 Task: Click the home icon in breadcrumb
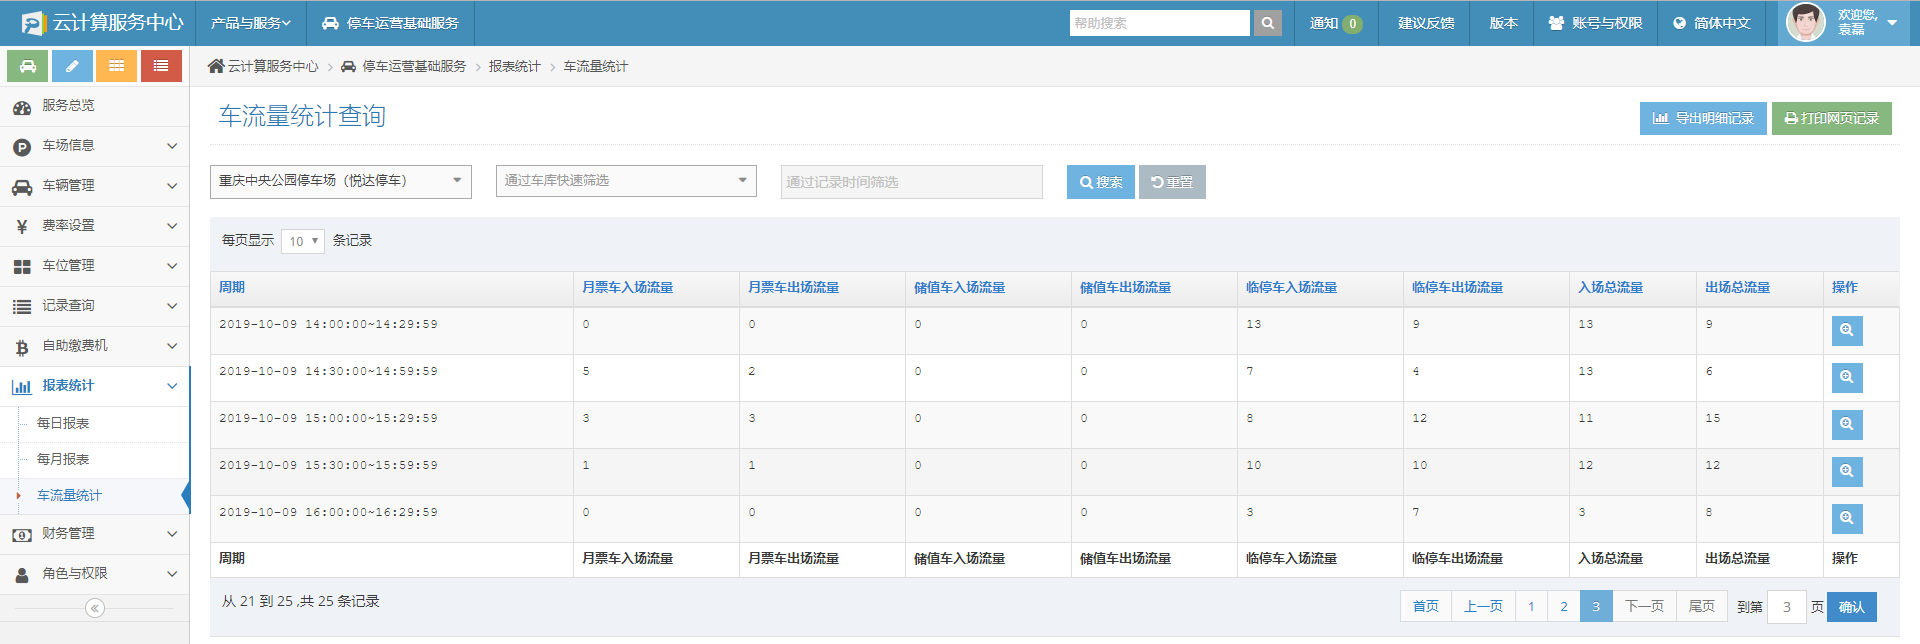[216, 66]
